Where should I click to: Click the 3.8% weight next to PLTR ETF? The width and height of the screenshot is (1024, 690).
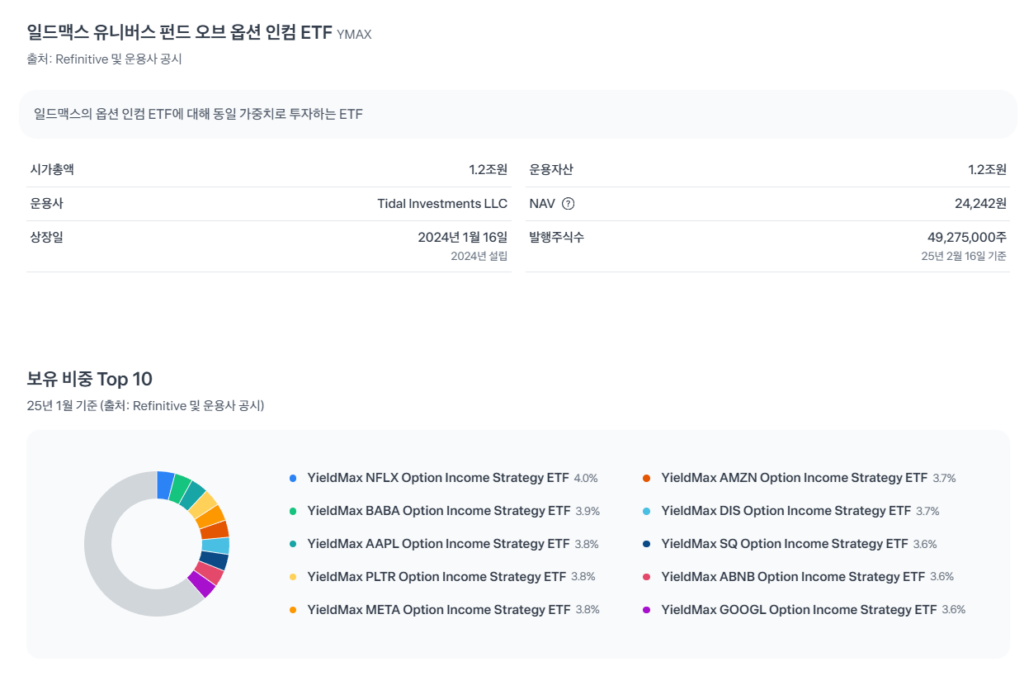click(583, 577)
